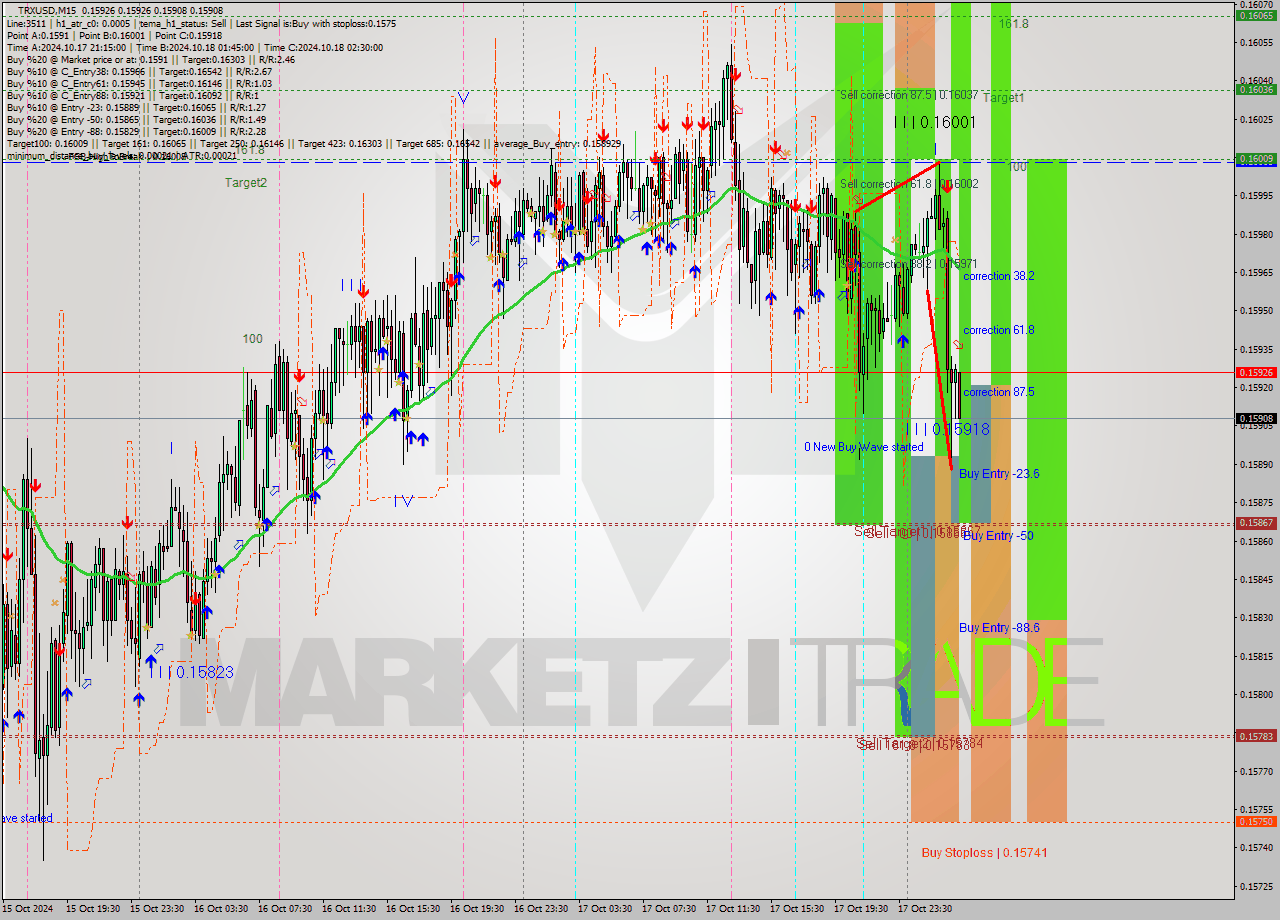Click 0.15725 on the price scale
The height and width of the screenshot is (920, 1280).
click(1256, 886)
